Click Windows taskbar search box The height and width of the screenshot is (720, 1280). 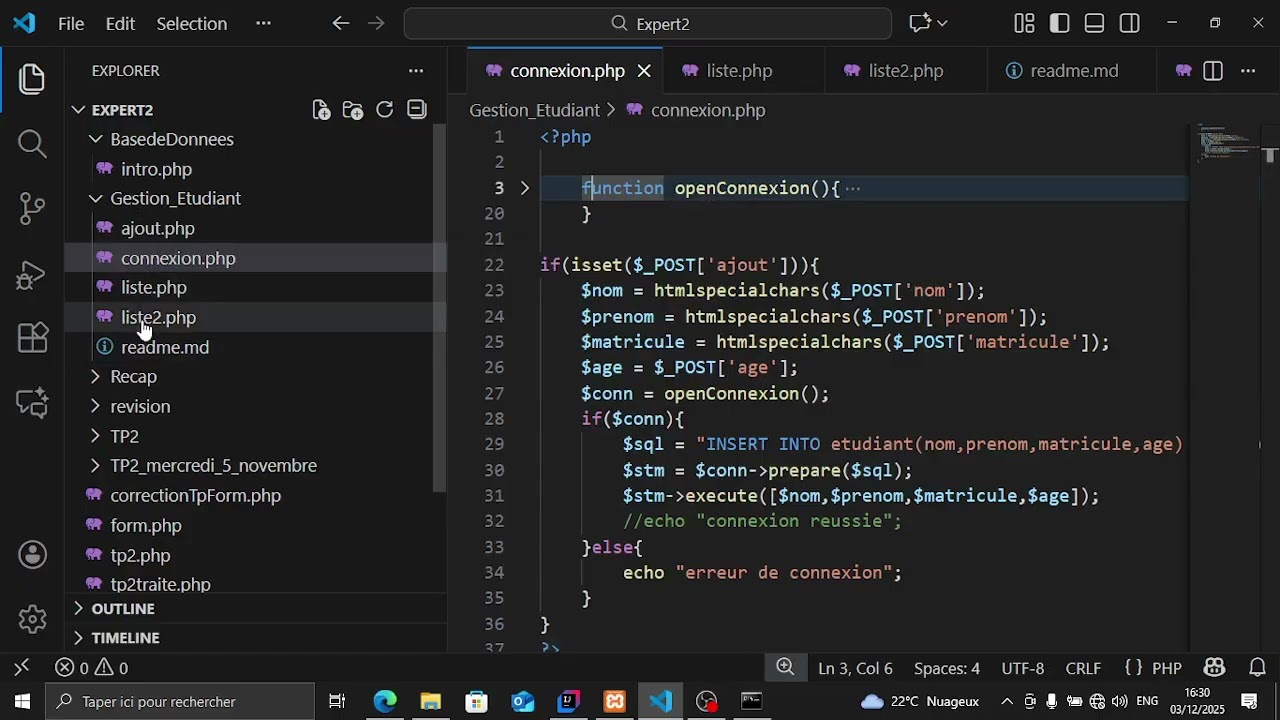[182, 701]
